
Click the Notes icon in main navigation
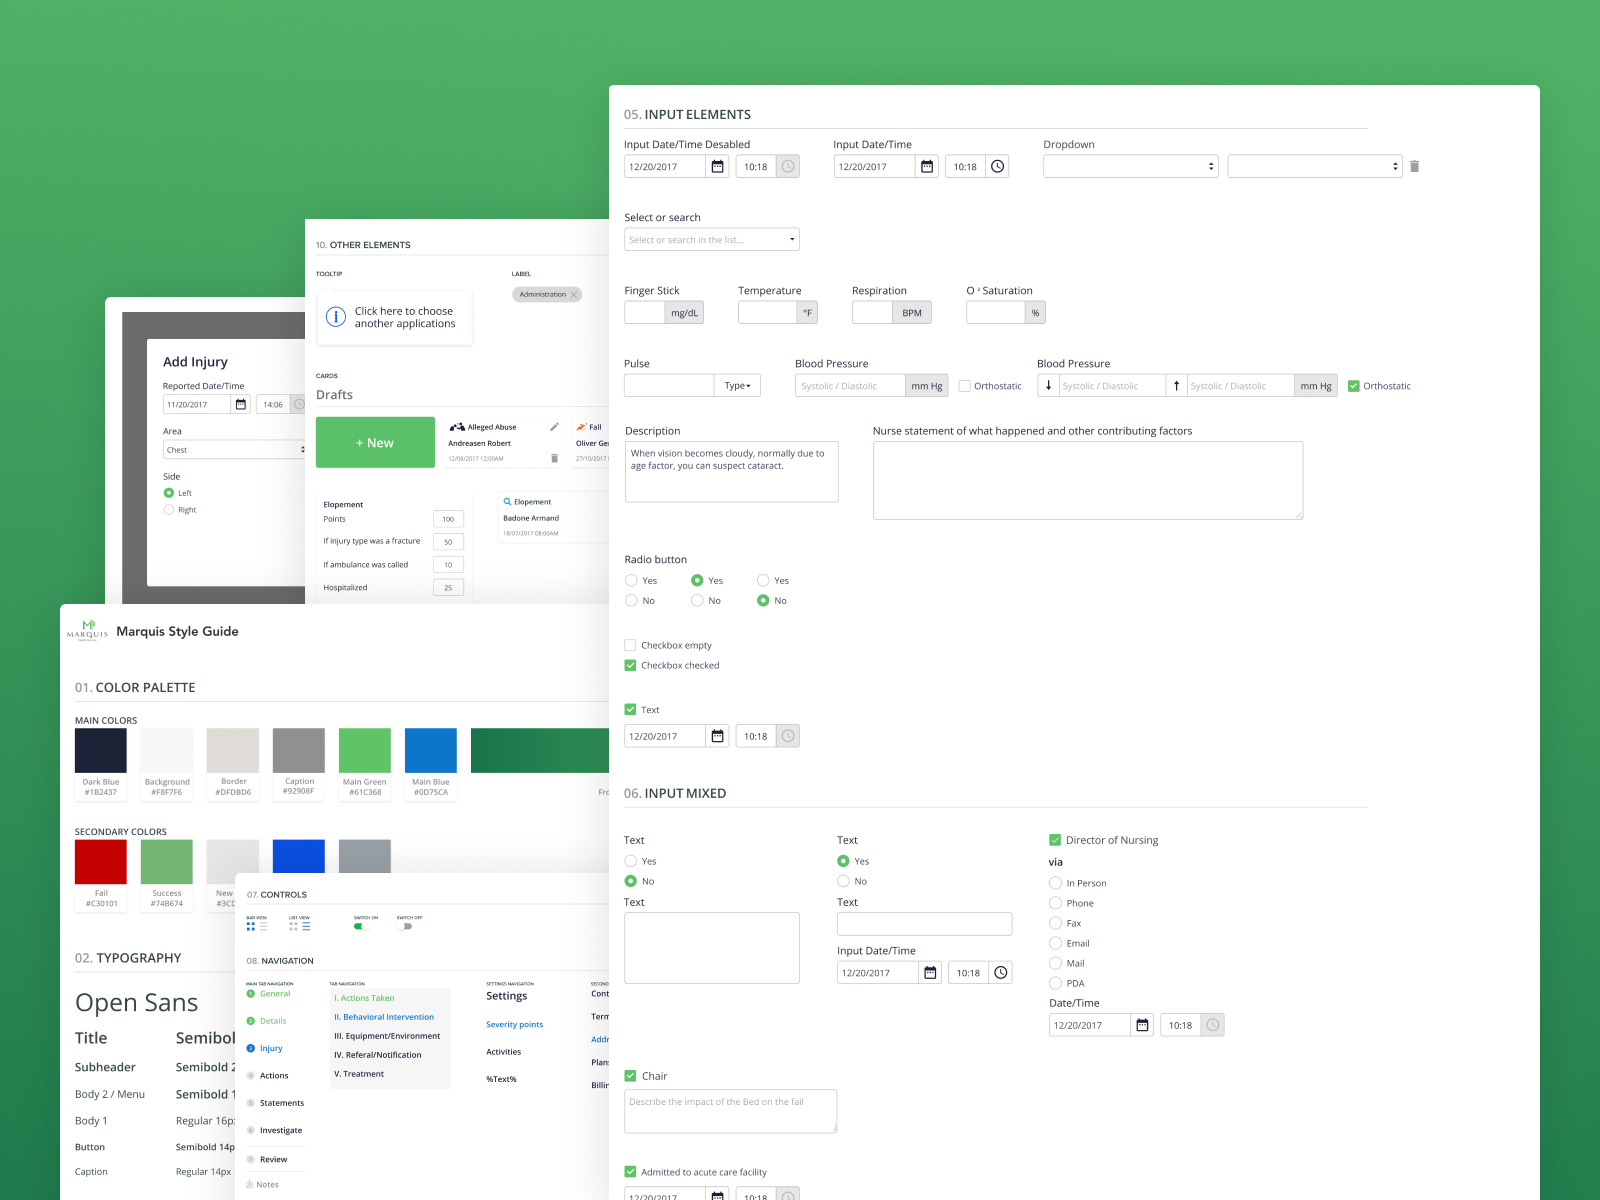249,1184
